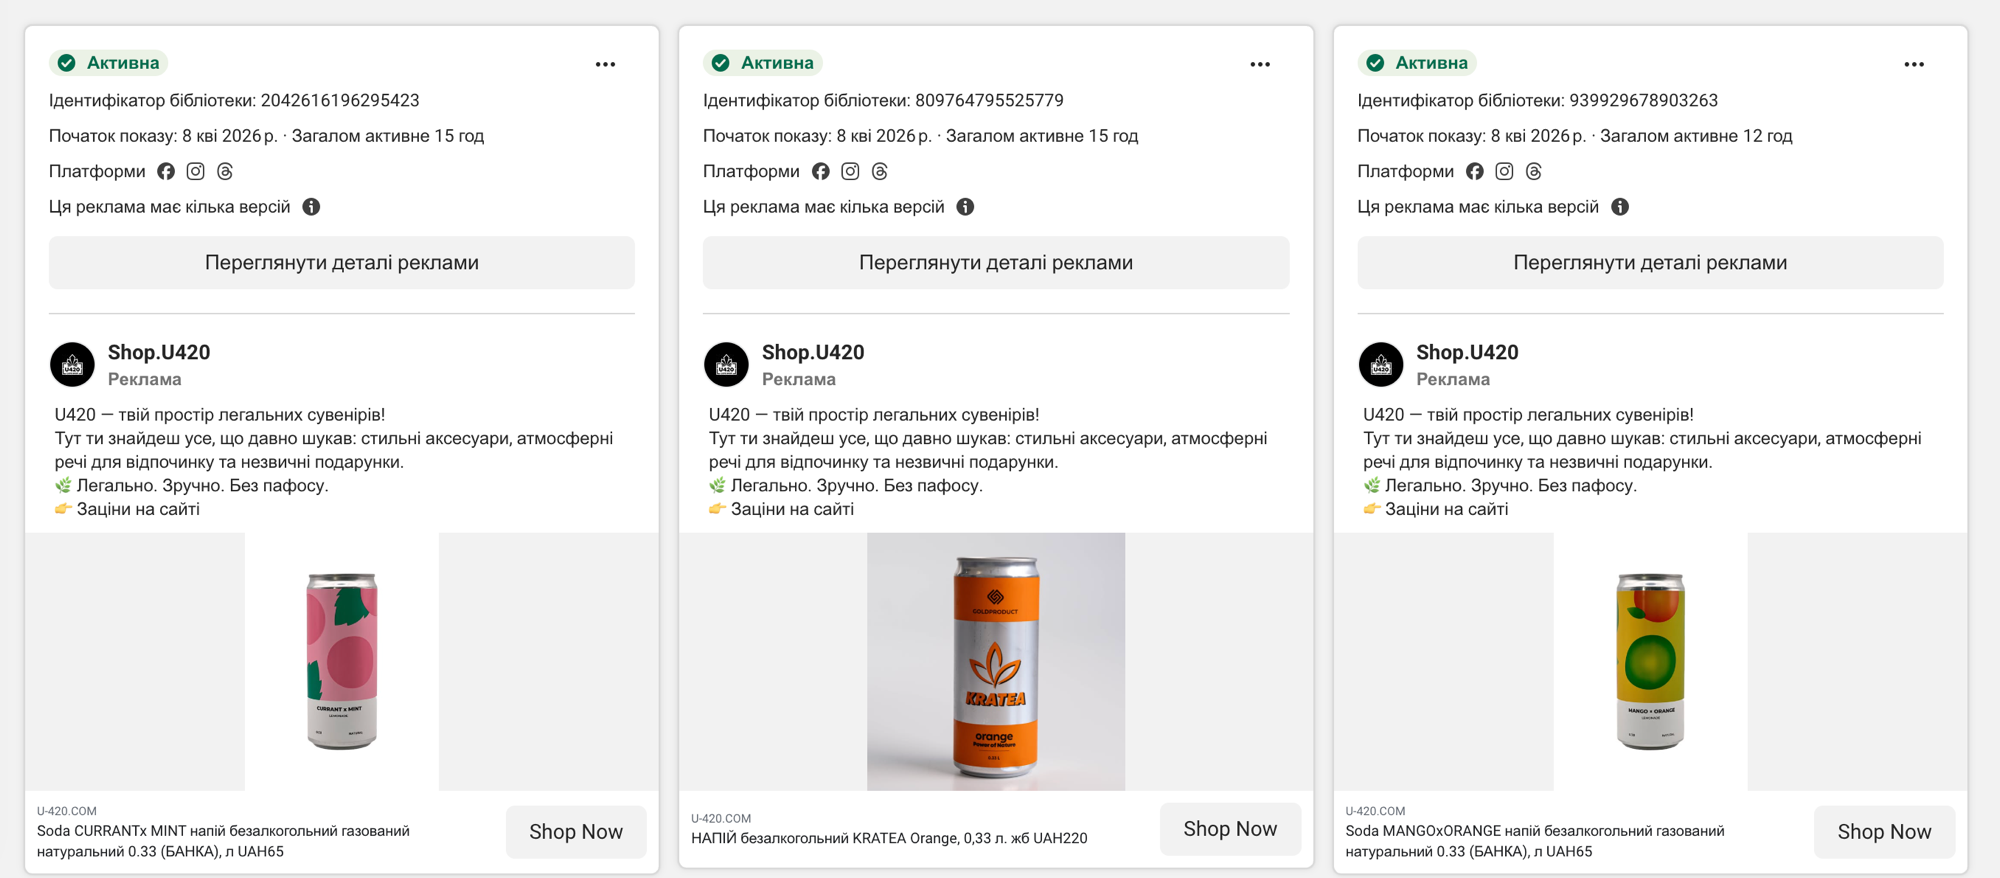The image size is (2000, 878).
Task: Open three-dot menu on CURRANT MINT ad
Action: 605,64
